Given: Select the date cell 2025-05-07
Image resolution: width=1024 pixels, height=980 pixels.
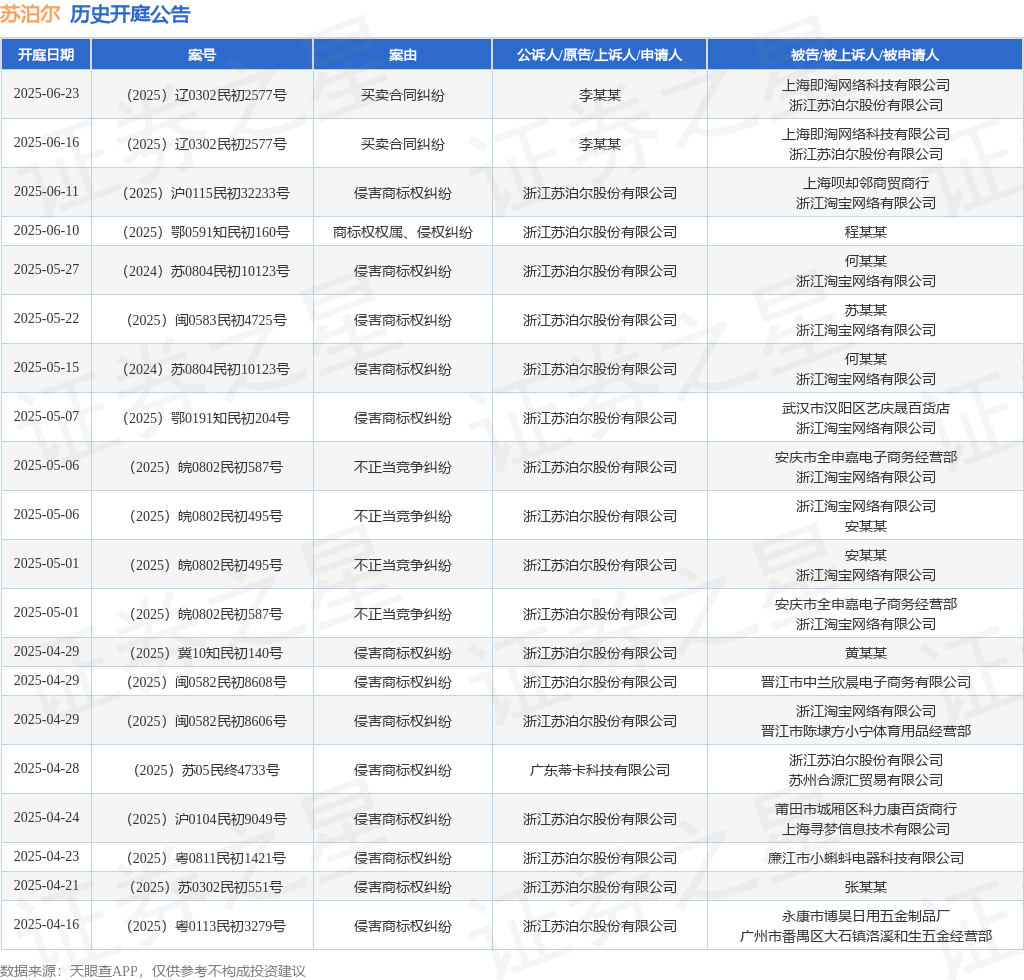Looking at the screenshot, I should pyautogui.click(x=46, y=417).
